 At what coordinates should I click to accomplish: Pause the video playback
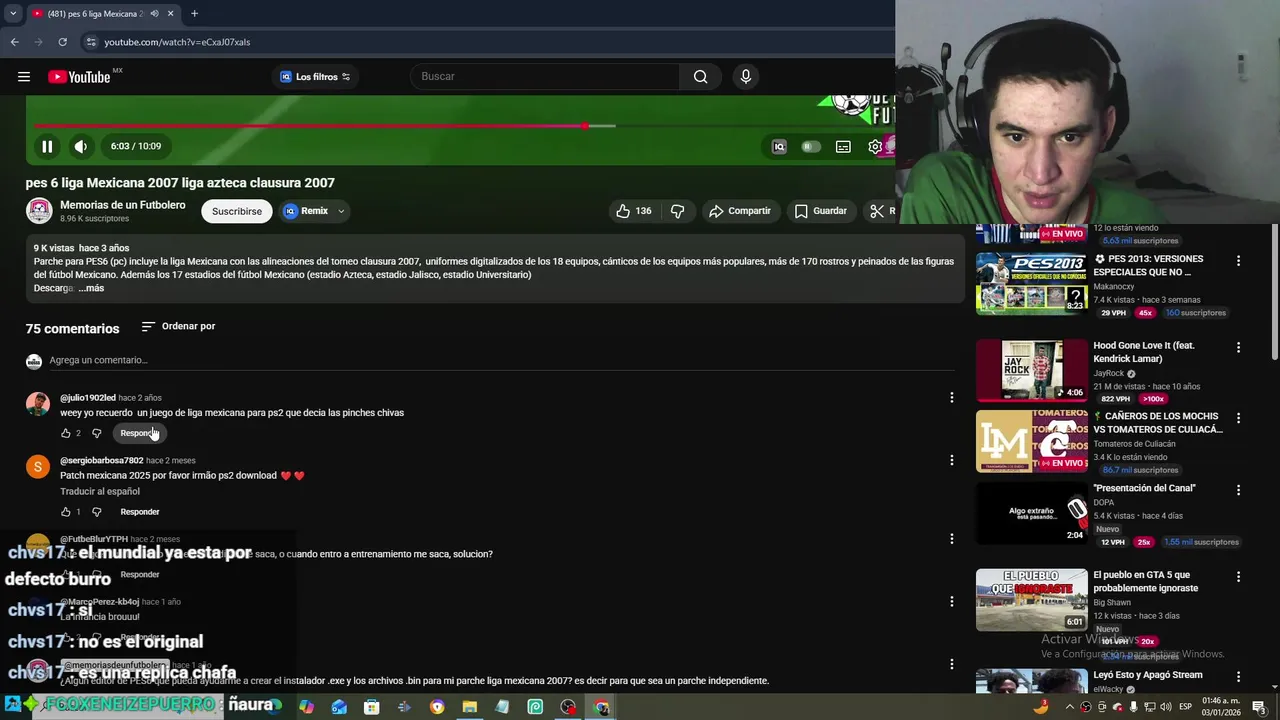[47, 146]
